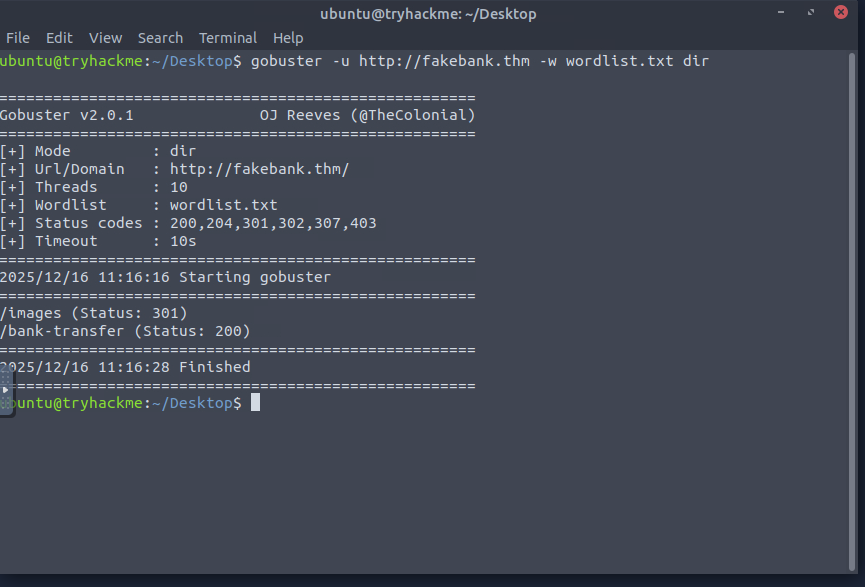Open the Help menu
865x587 pixels.
[x=288, y=38]
